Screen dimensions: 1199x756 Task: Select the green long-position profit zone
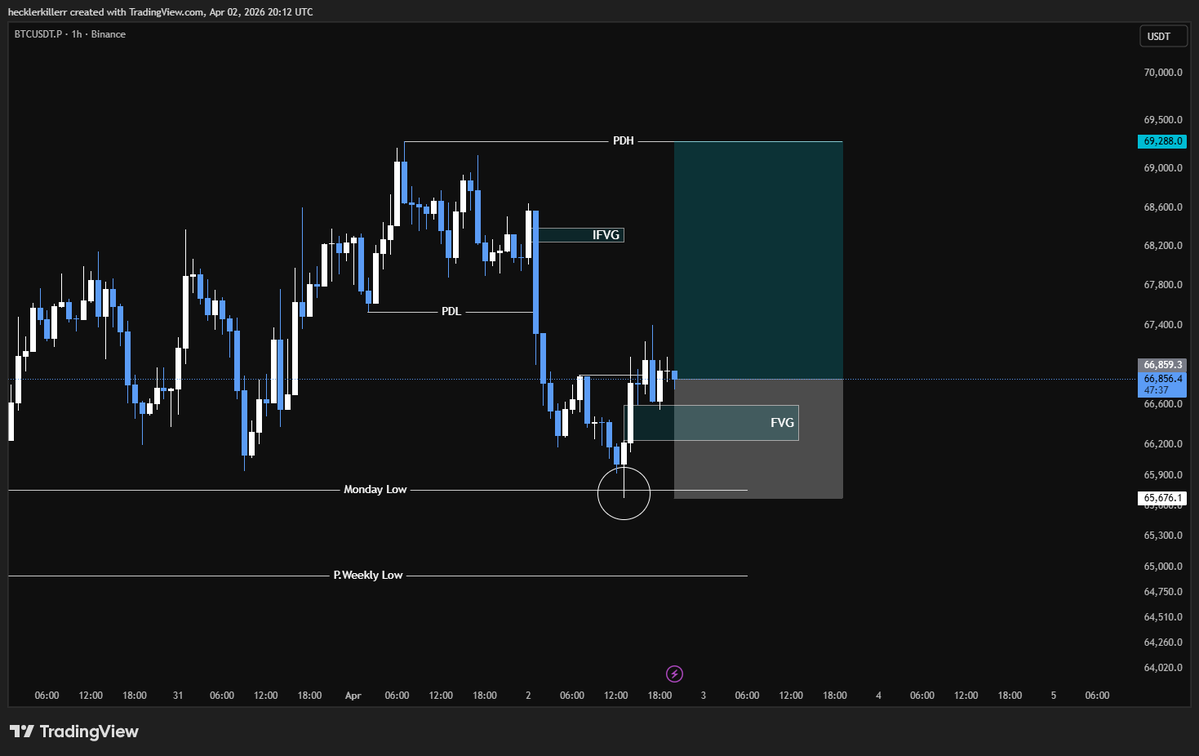[758, 260]
